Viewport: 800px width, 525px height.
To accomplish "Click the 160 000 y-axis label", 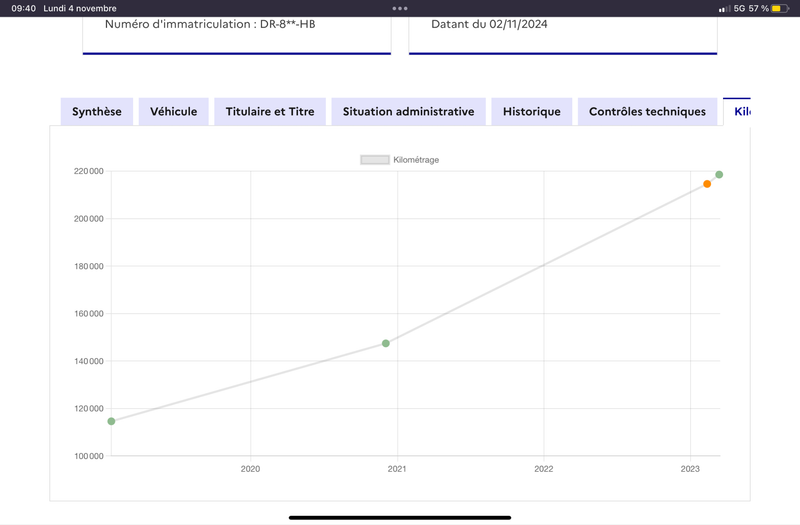I will pyautogui.click(x=89, y=314).
